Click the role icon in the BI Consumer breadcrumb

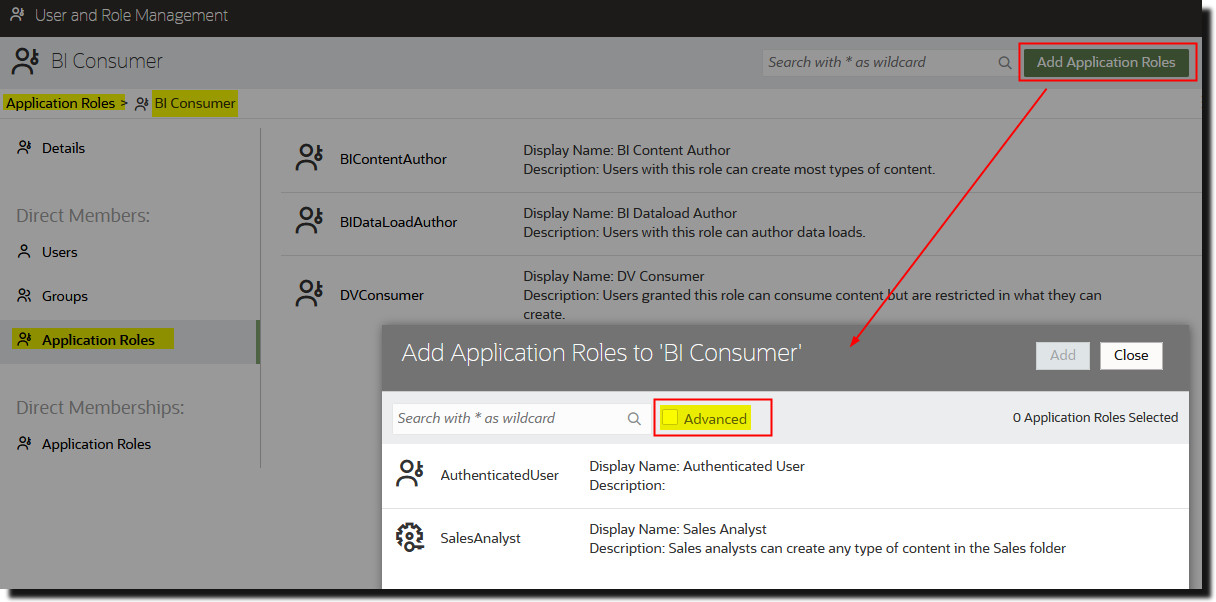(x=141, y=103)
